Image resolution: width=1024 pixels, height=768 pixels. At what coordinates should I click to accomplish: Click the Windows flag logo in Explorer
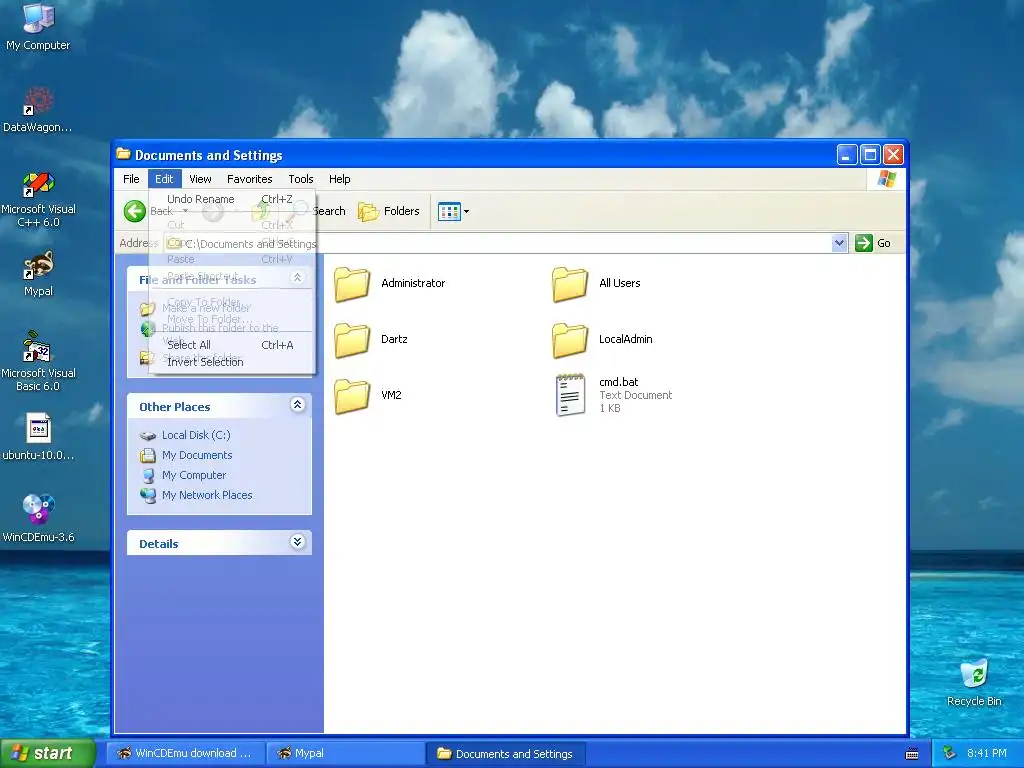click(x=887, y=179)
